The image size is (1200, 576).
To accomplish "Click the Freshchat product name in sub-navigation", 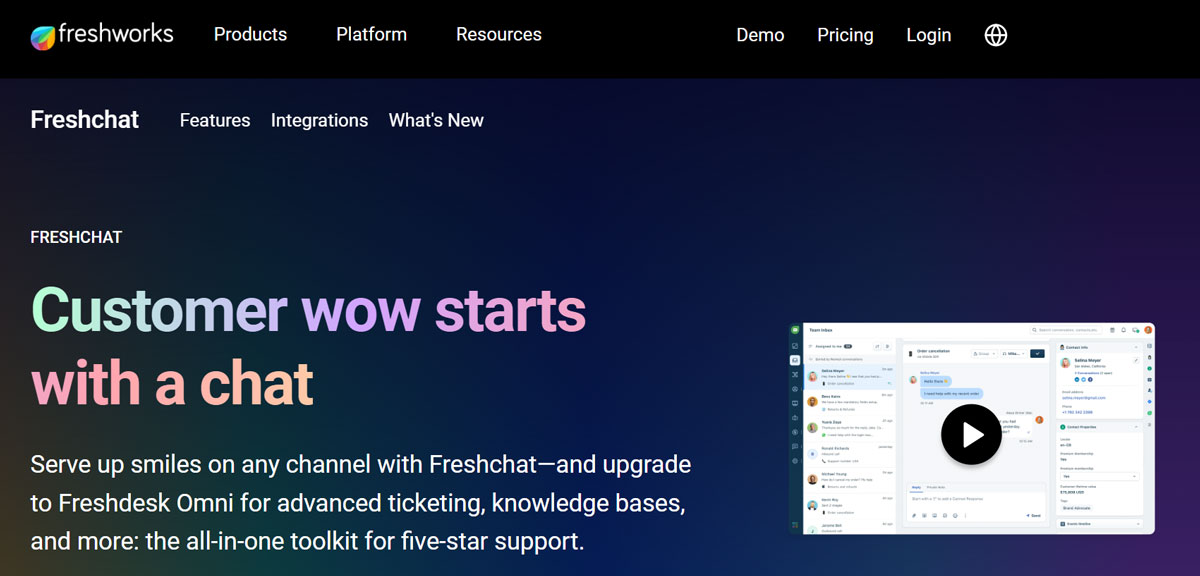I will click(x=85, y=120).
